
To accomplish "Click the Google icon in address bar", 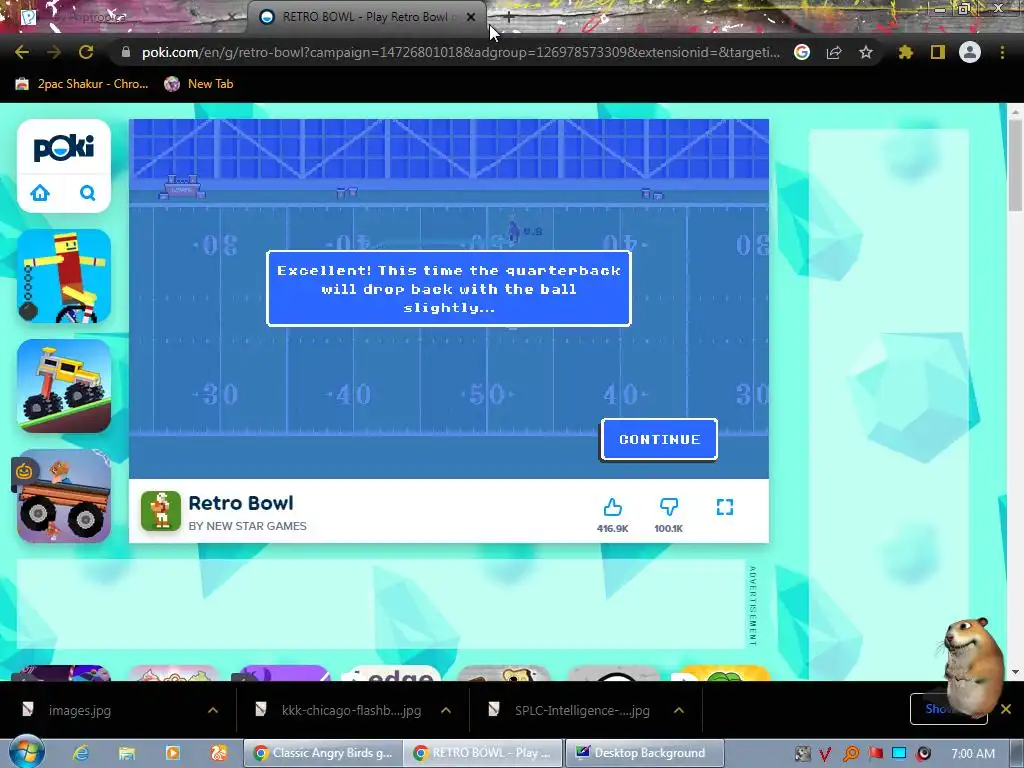I will click(802, 52).
